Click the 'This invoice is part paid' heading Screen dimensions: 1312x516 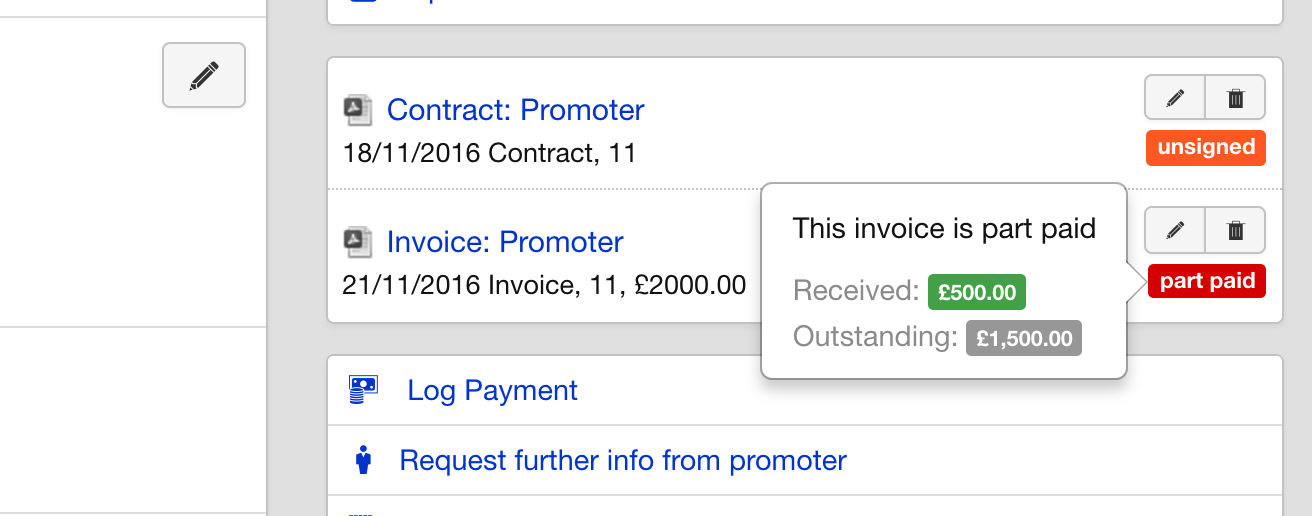tap(944, 229)
